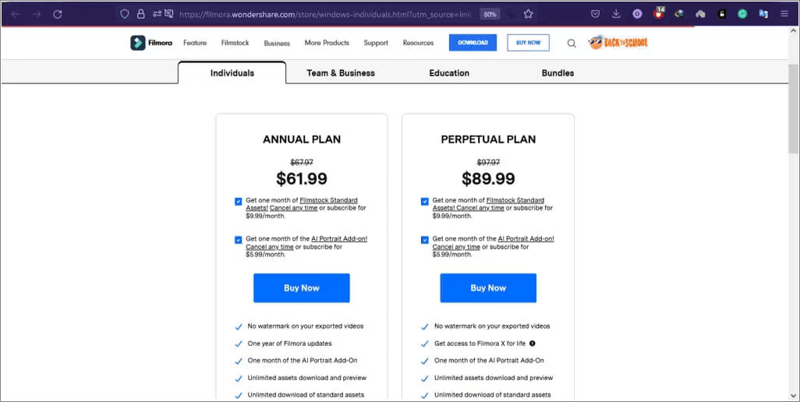800x402 pixels.
Task: Reload the page with the refresh icon
Action: tap(58, 14)
